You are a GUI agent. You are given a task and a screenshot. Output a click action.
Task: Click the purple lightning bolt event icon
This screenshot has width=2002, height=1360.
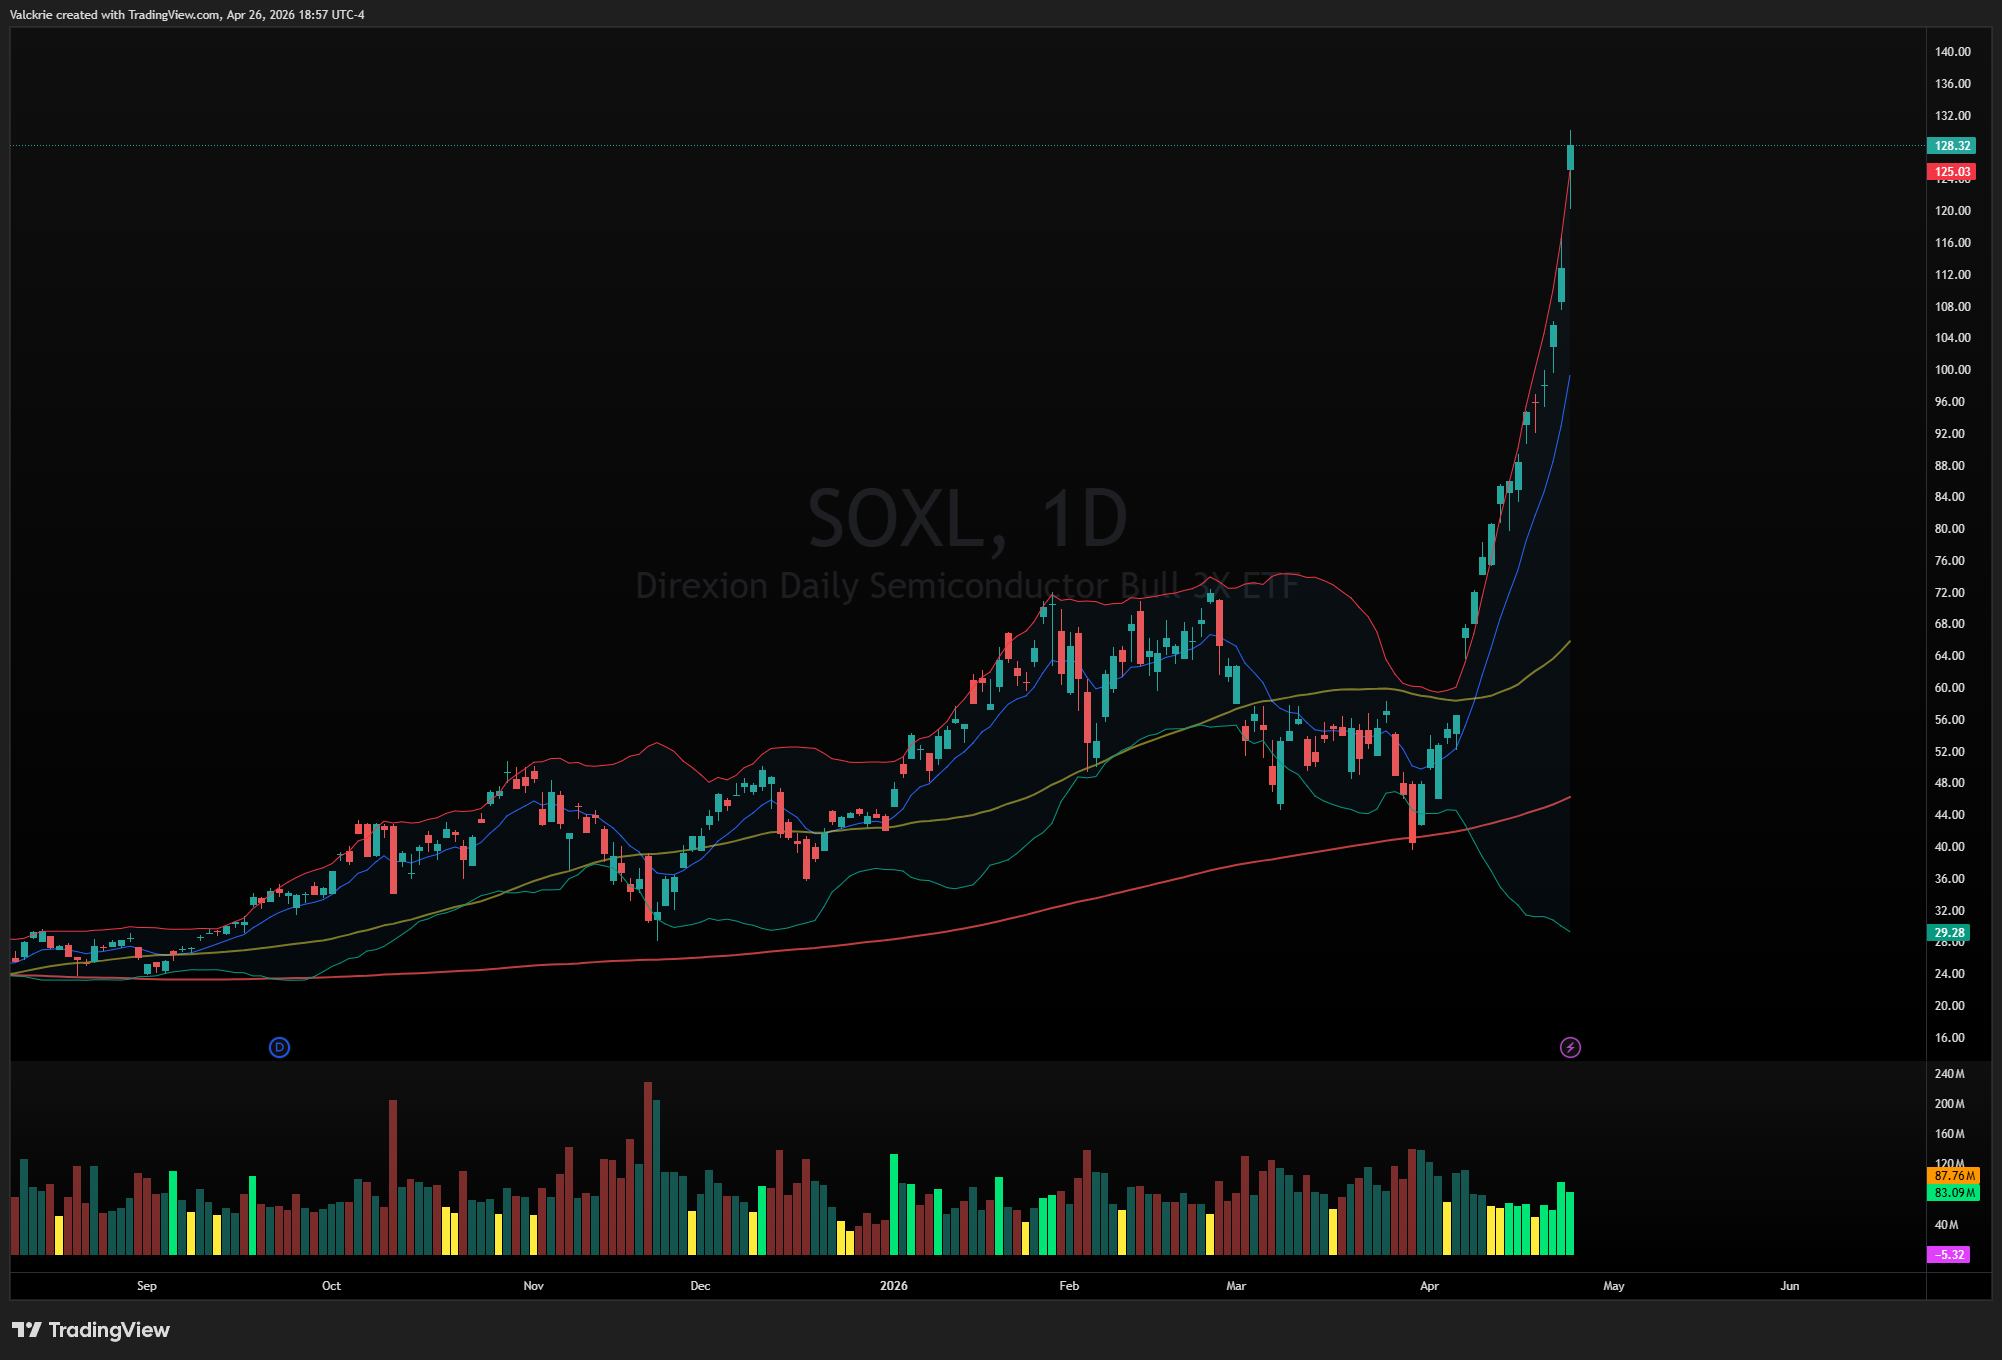[1570, 1047]
